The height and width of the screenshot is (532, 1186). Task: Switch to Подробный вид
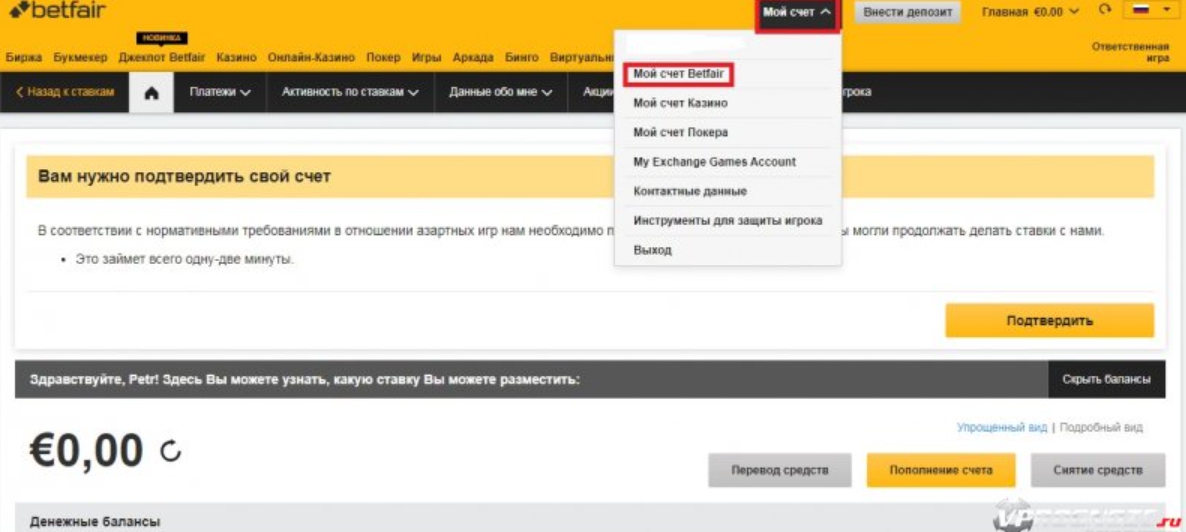tap(1100, 427)
